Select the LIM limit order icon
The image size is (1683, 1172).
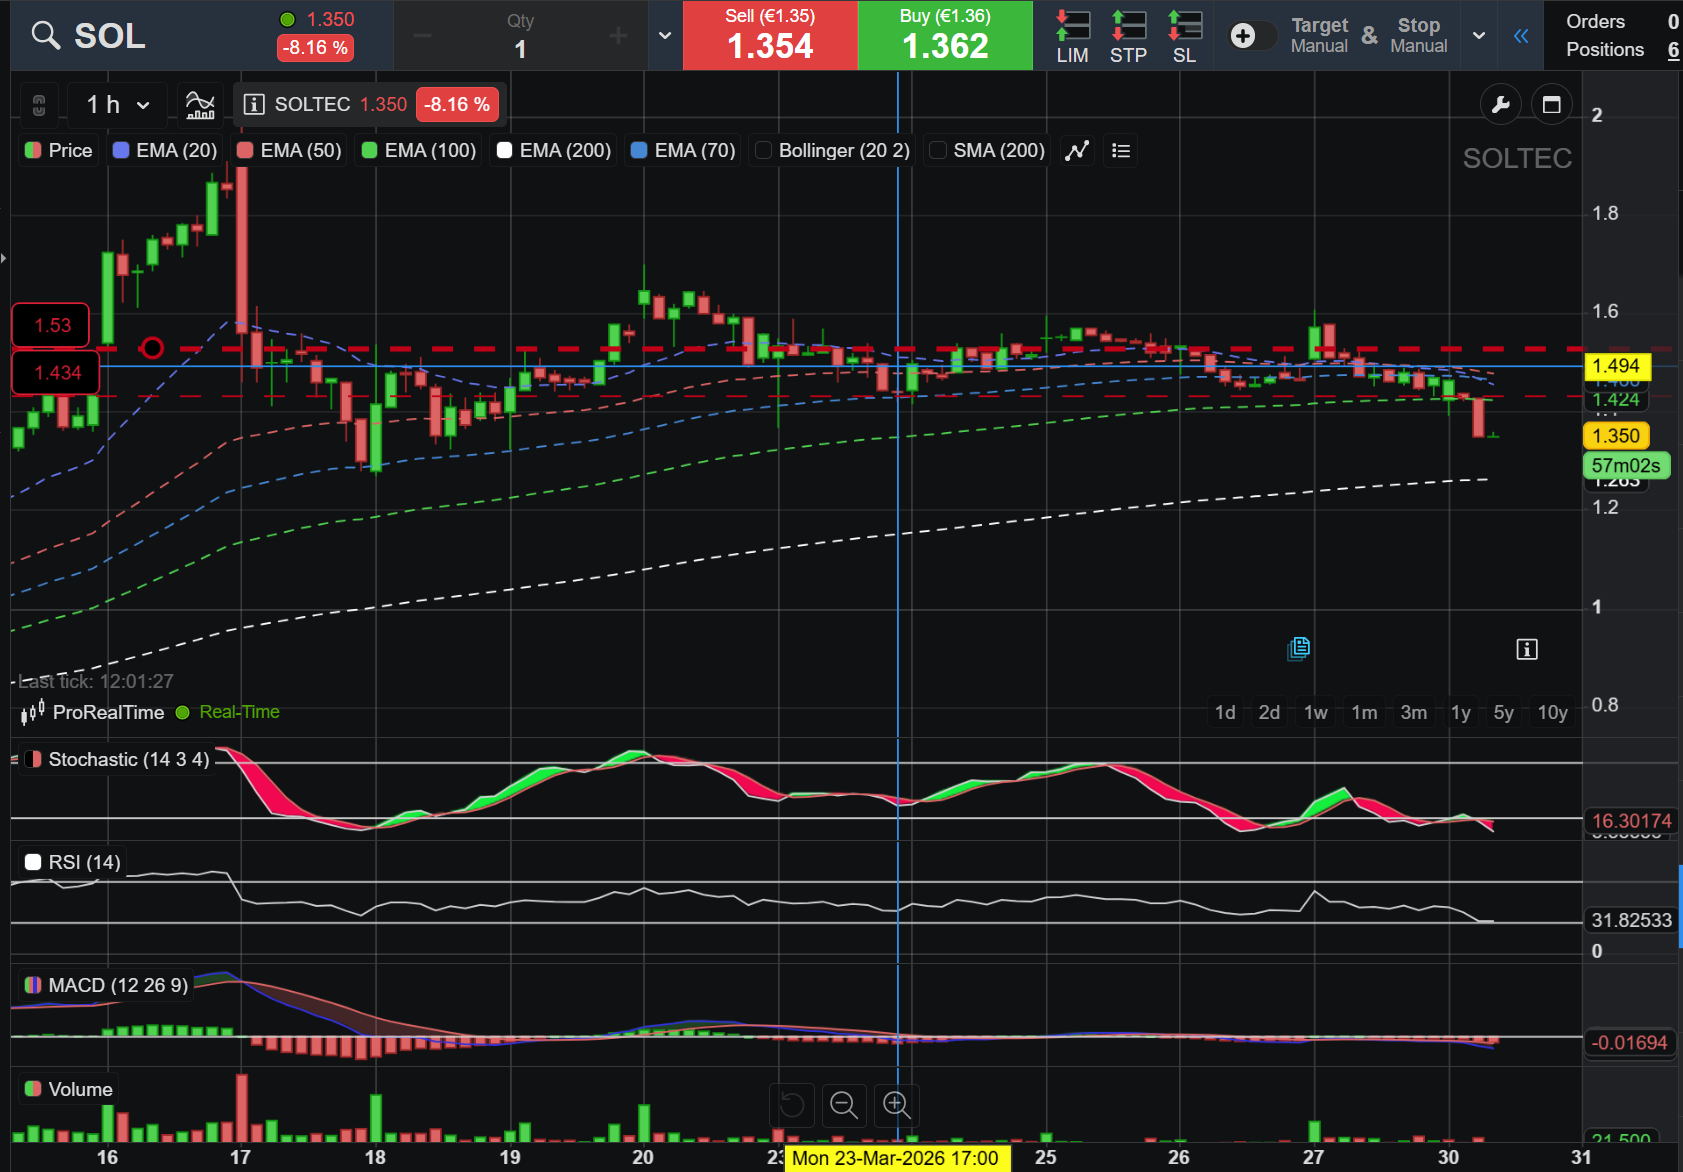click(x=1072, y=36)
